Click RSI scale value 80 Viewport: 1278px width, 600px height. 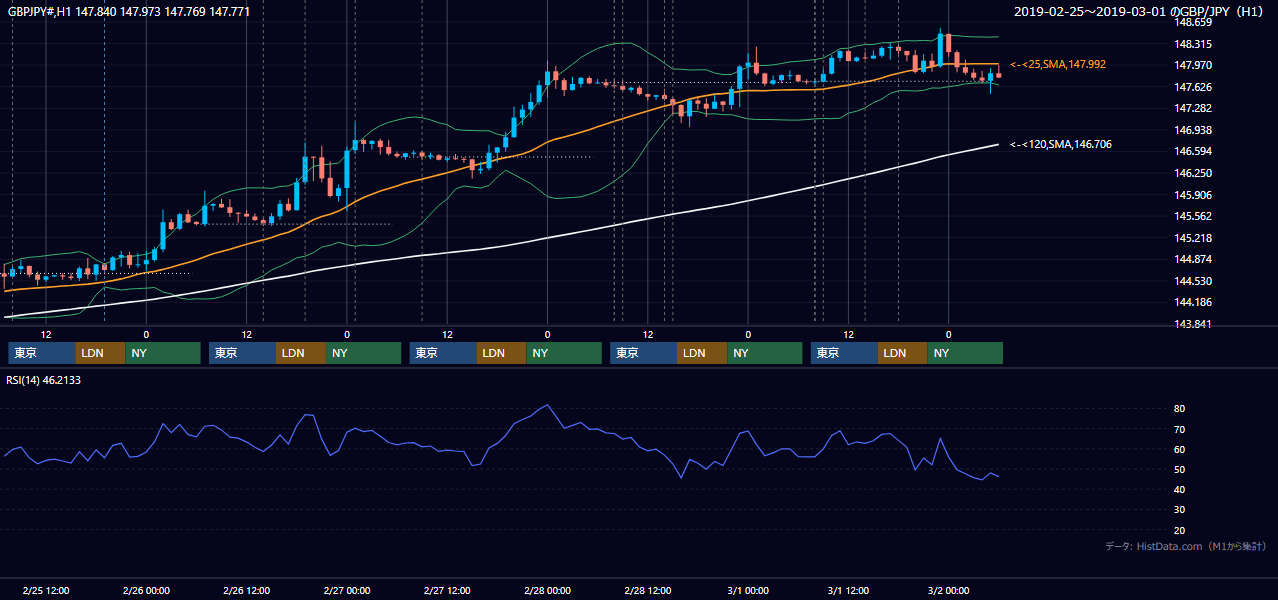point(1180,409)
